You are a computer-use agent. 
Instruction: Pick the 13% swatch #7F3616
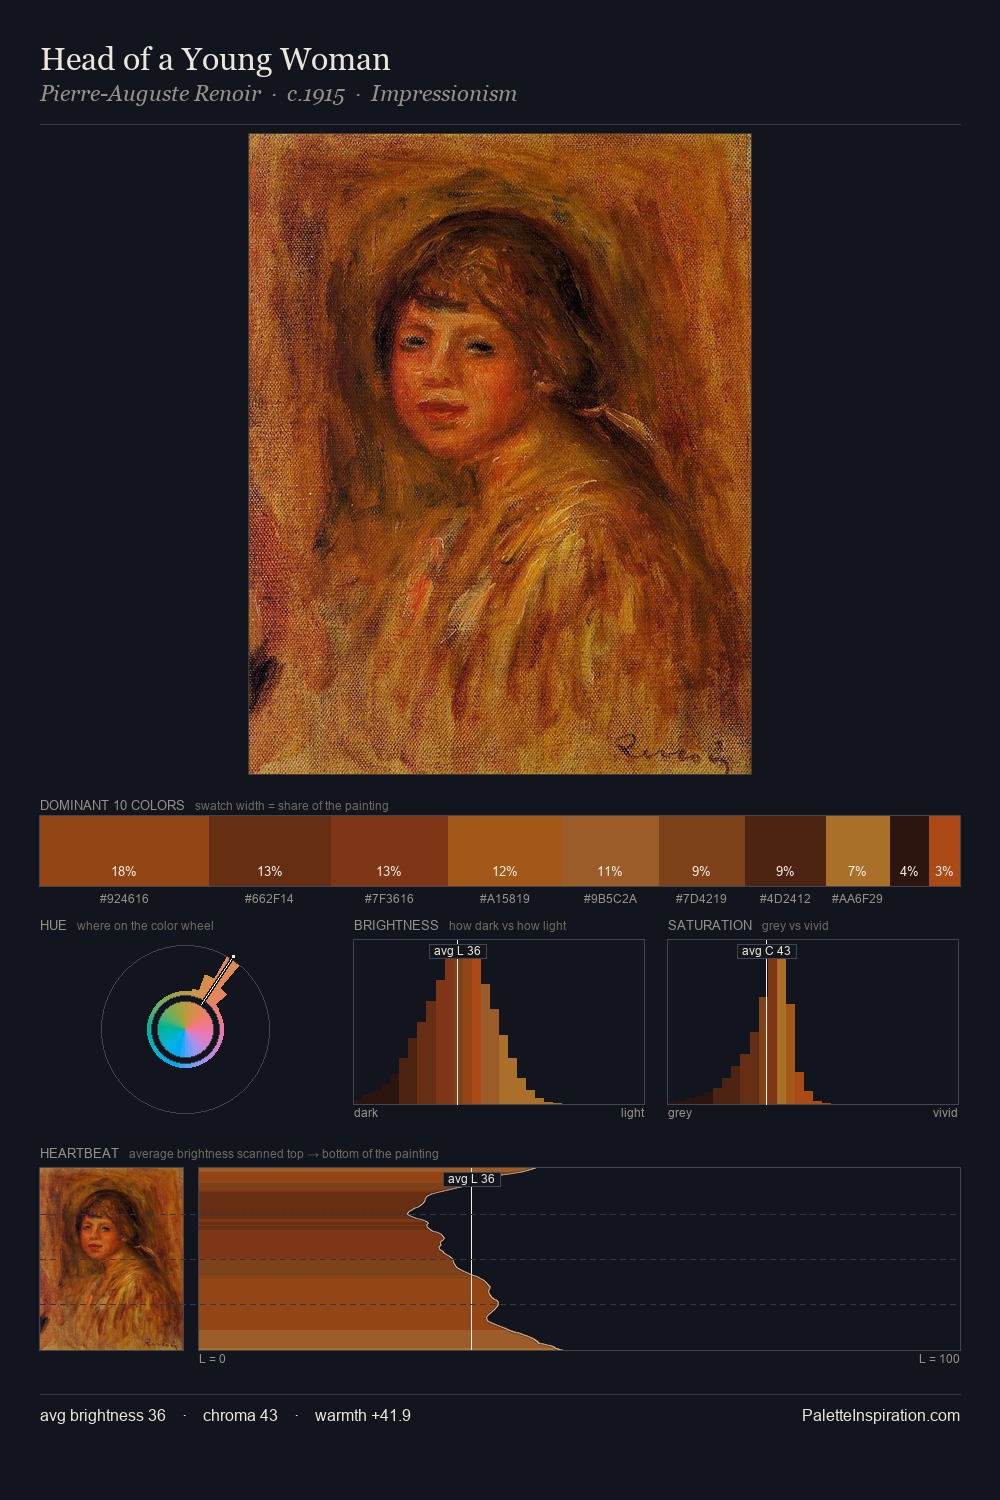(x=389, y=851)
